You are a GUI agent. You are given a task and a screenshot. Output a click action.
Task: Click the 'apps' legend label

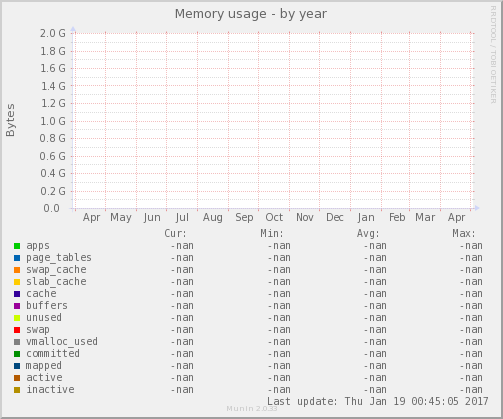38,246
